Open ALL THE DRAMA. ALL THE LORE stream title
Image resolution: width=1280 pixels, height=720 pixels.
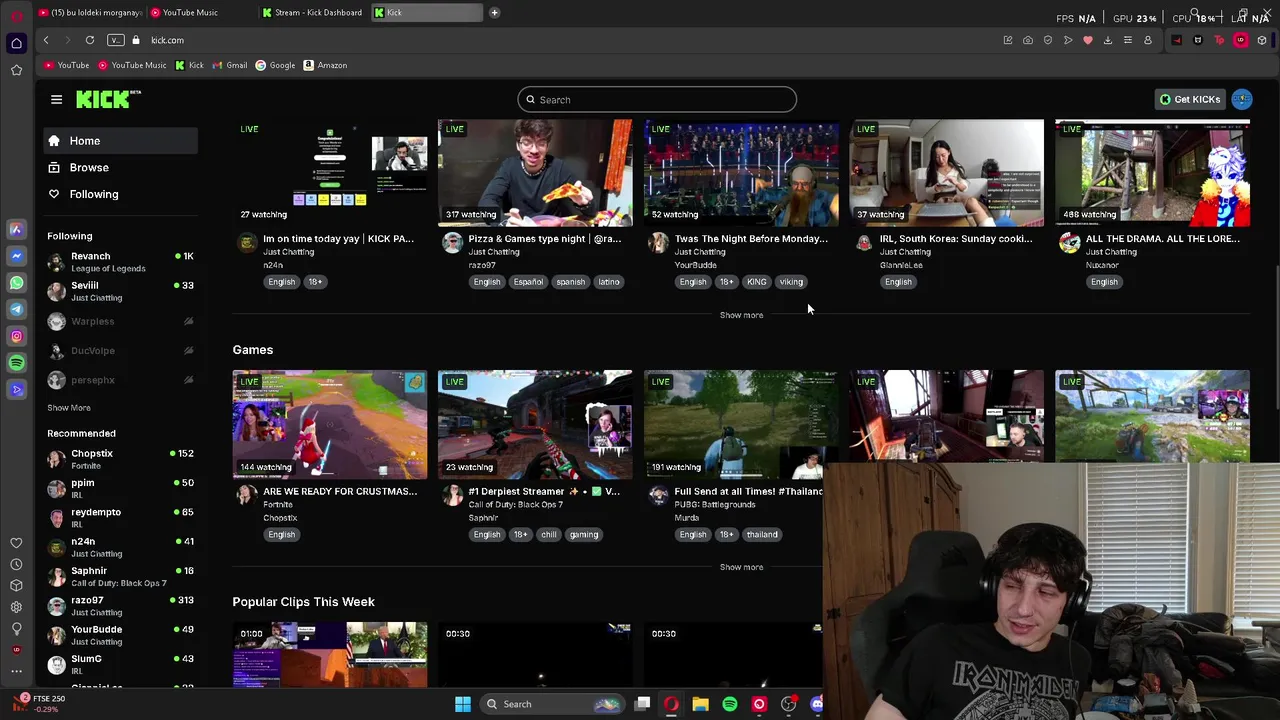coord(1162,239)
